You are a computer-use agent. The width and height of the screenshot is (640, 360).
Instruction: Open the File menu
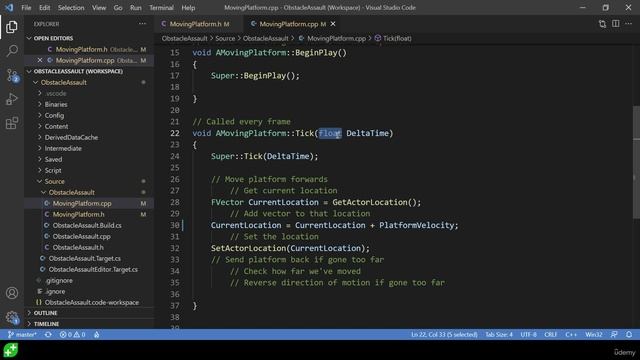click(26, 8)
